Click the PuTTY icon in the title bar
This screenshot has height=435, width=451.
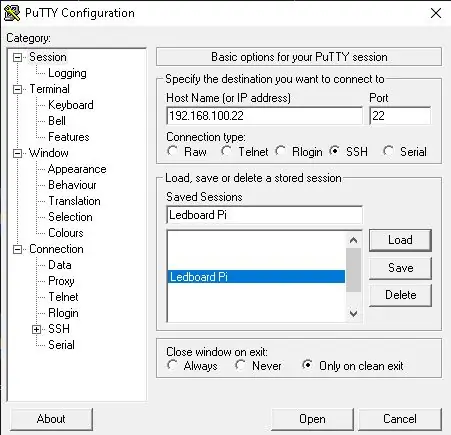(x=12, y=13)
